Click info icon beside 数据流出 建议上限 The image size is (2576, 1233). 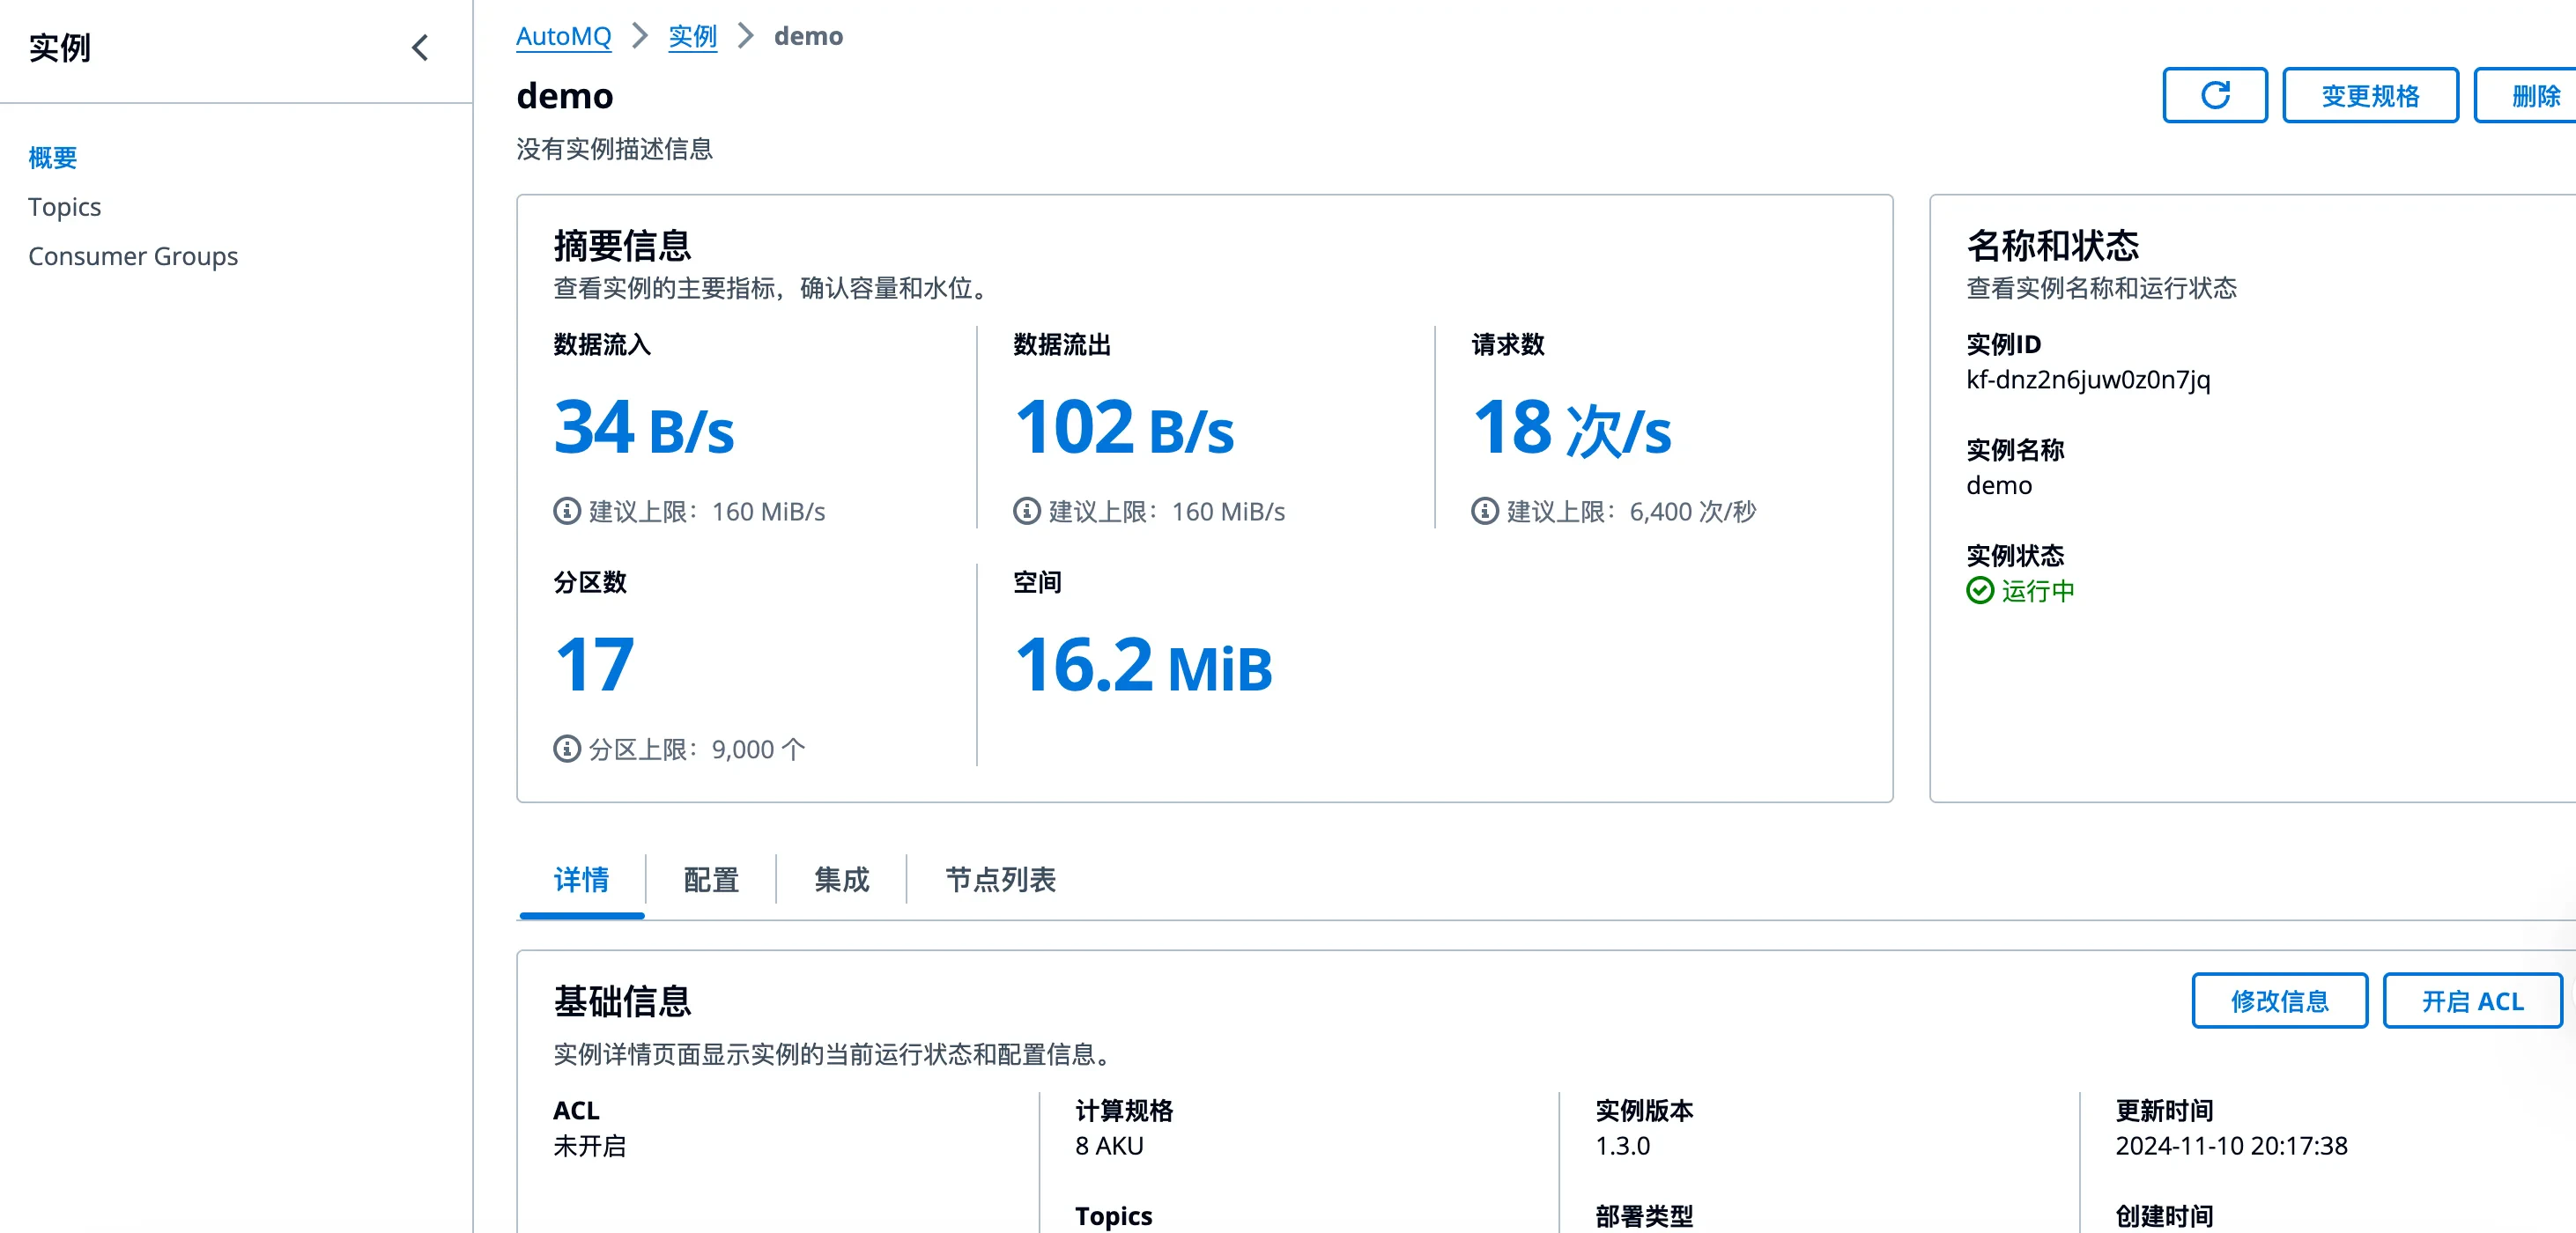[x=1026, y=511]
